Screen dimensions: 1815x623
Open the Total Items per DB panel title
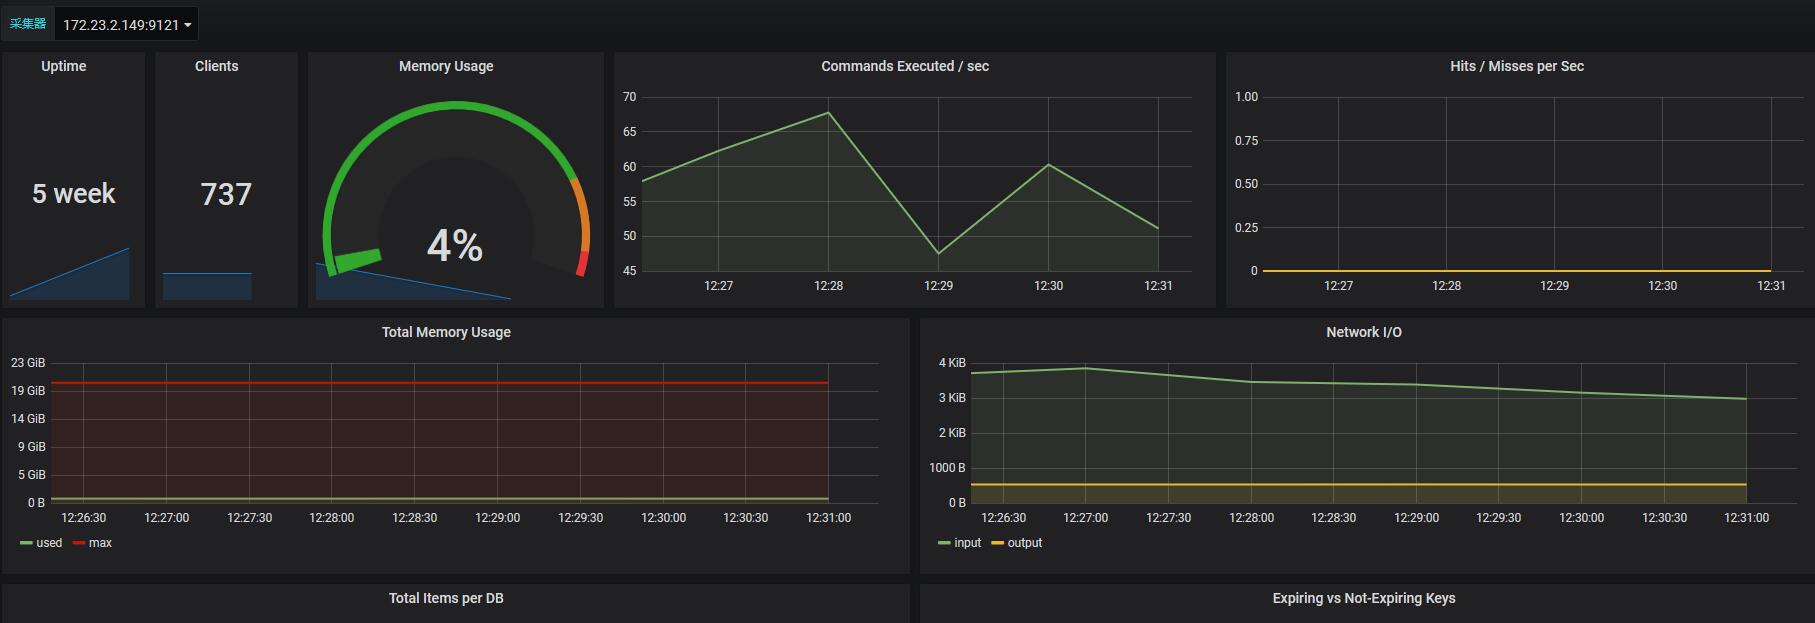[446, 598]
